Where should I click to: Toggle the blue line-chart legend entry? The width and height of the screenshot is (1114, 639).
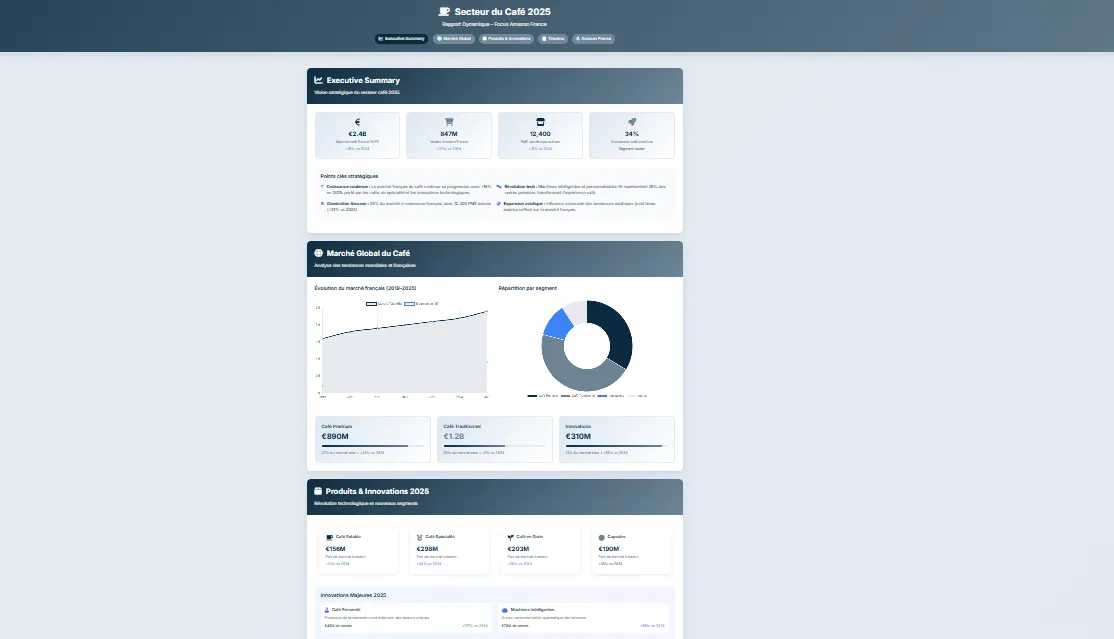pos(421,304)
